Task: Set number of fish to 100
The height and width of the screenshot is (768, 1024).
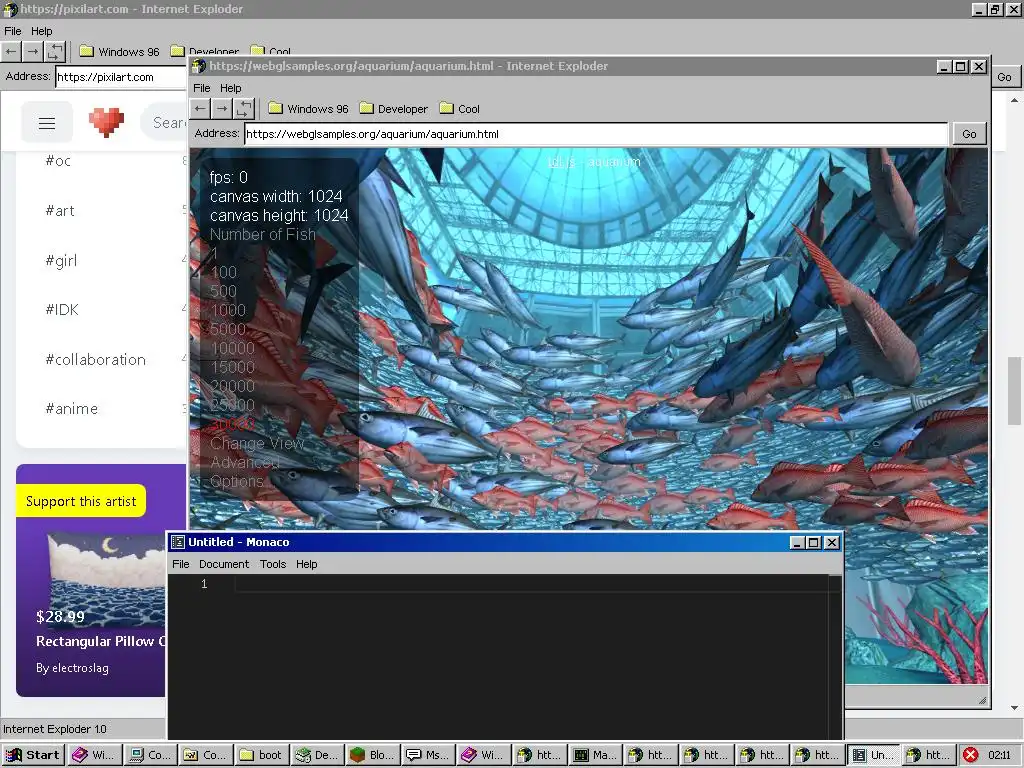Action: [x=223, y=272]
